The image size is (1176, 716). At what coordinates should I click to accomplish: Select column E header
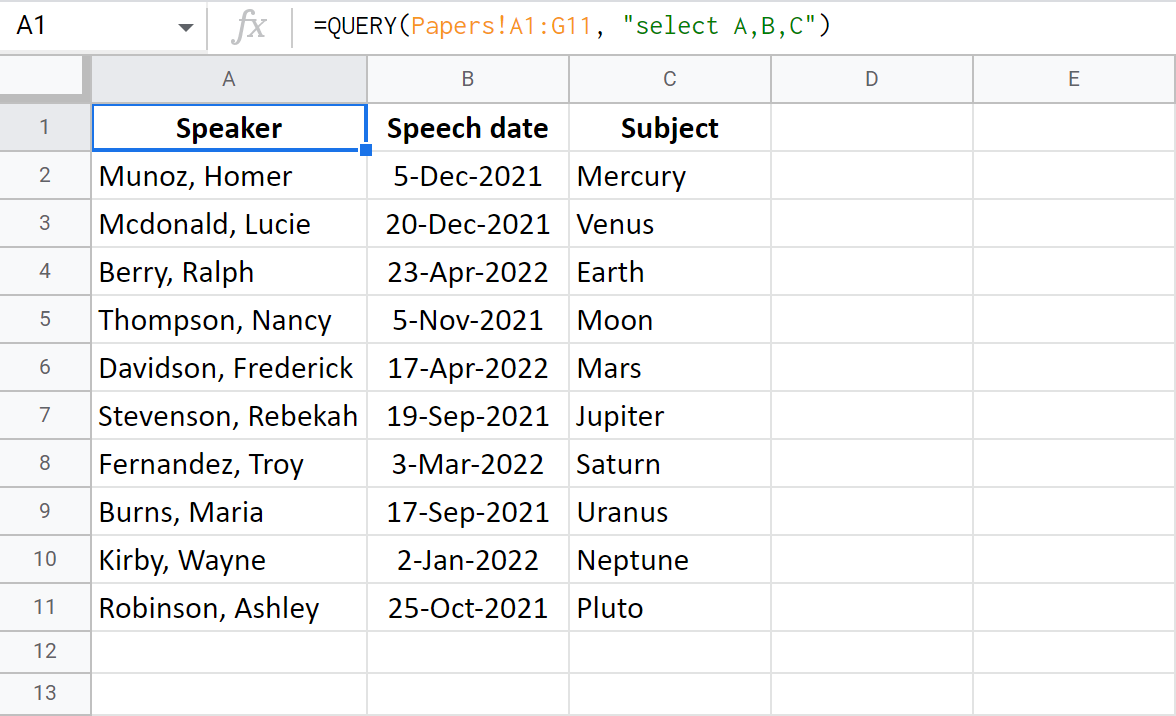pyautogui.click(x=1073, y=79)
